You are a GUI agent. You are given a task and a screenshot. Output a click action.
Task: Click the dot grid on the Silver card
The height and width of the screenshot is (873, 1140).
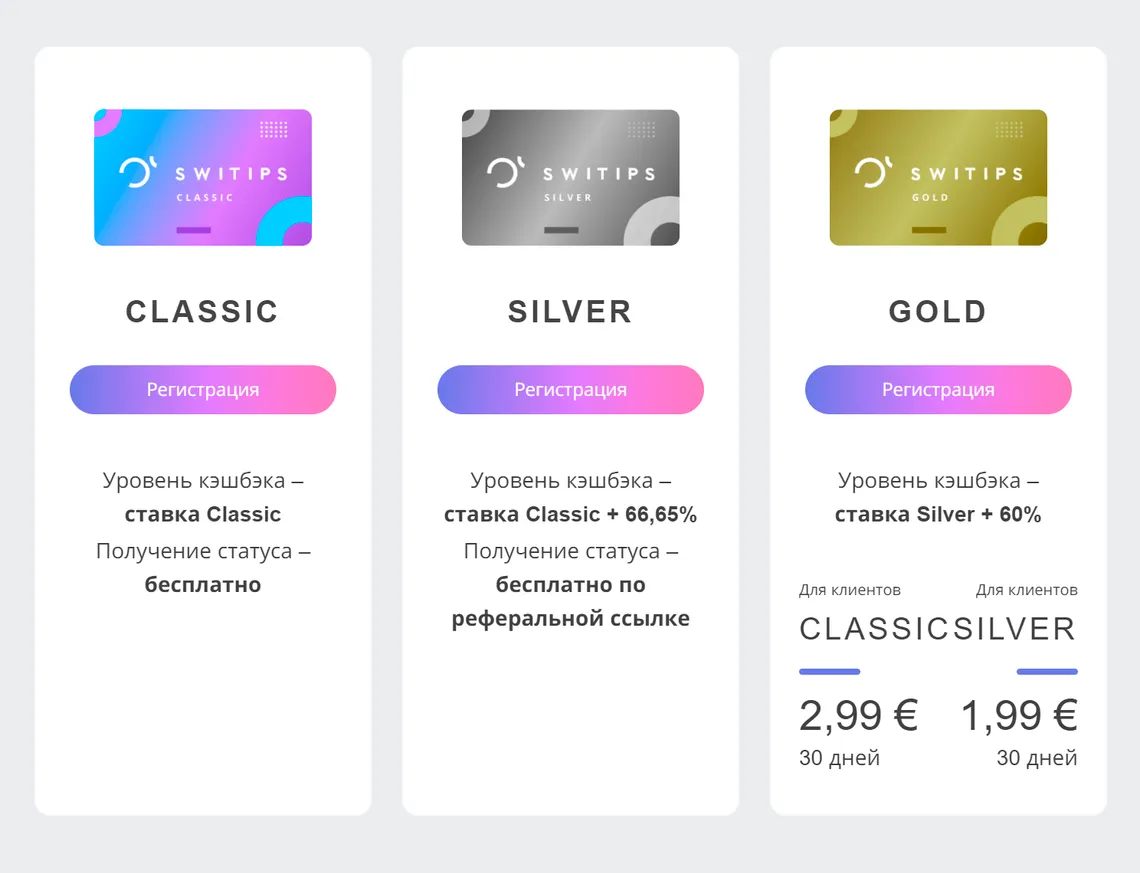pyautogui.click(x=641, y=130)
